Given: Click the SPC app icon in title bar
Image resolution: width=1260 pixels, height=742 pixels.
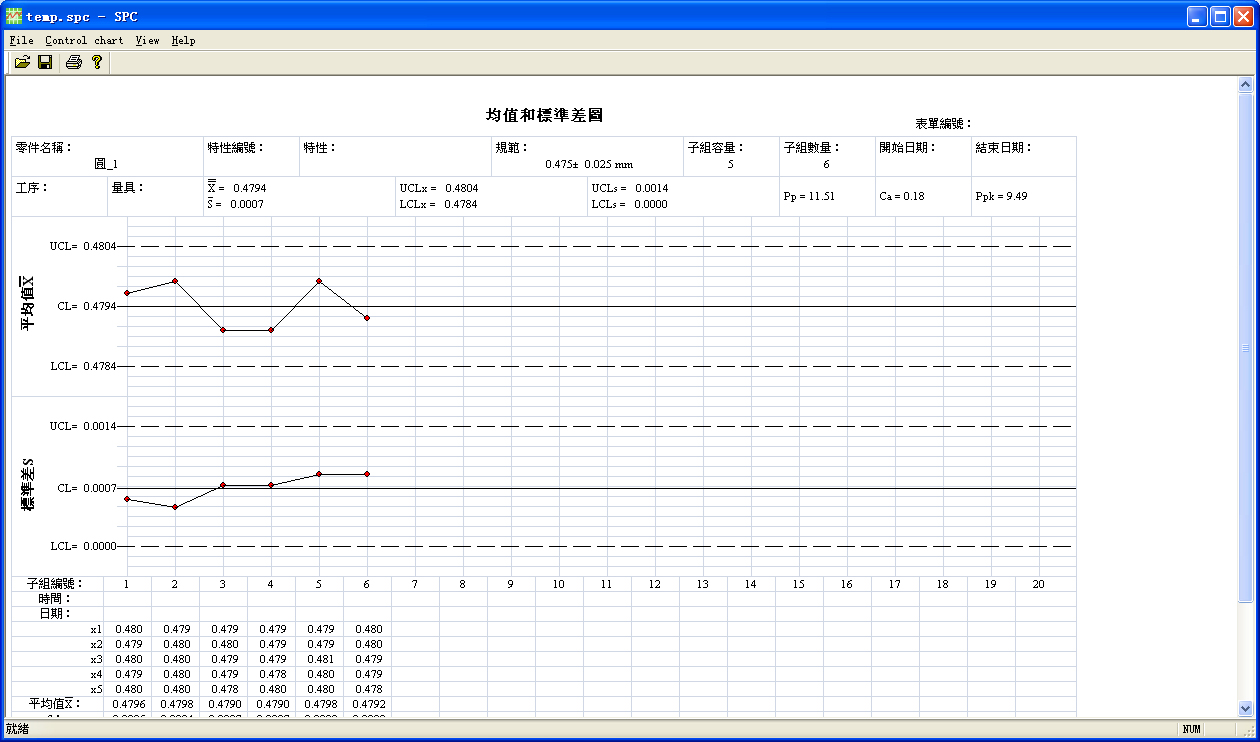Looking at the screenshot, I should [14, 17].
